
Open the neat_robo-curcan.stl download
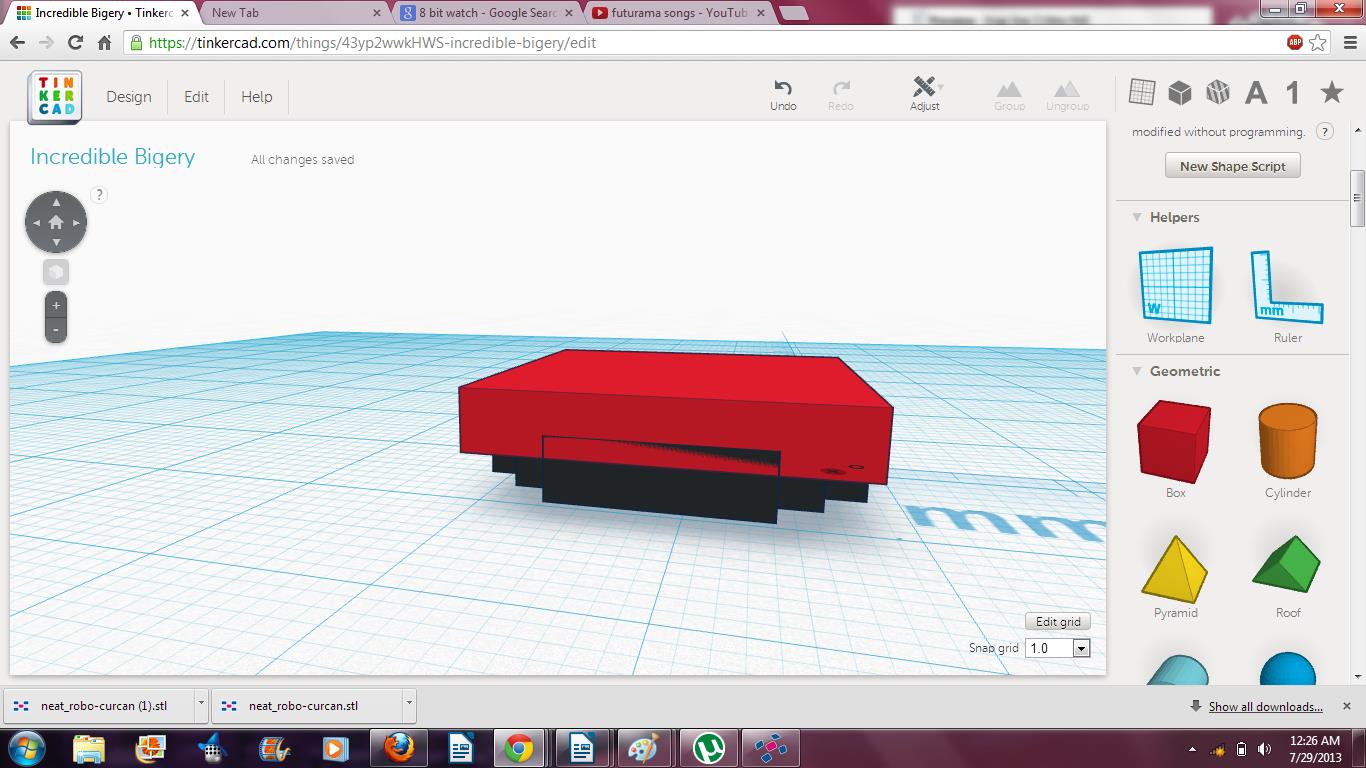tap(308, 705)
